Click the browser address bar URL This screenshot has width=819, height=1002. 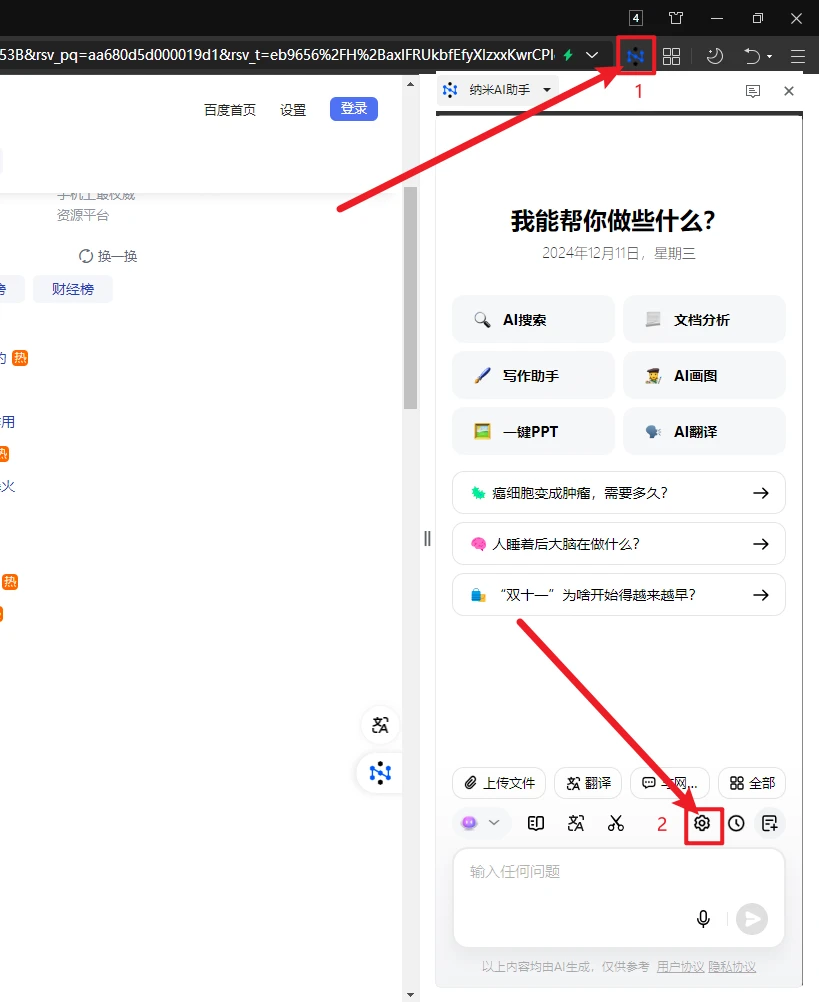277,55
